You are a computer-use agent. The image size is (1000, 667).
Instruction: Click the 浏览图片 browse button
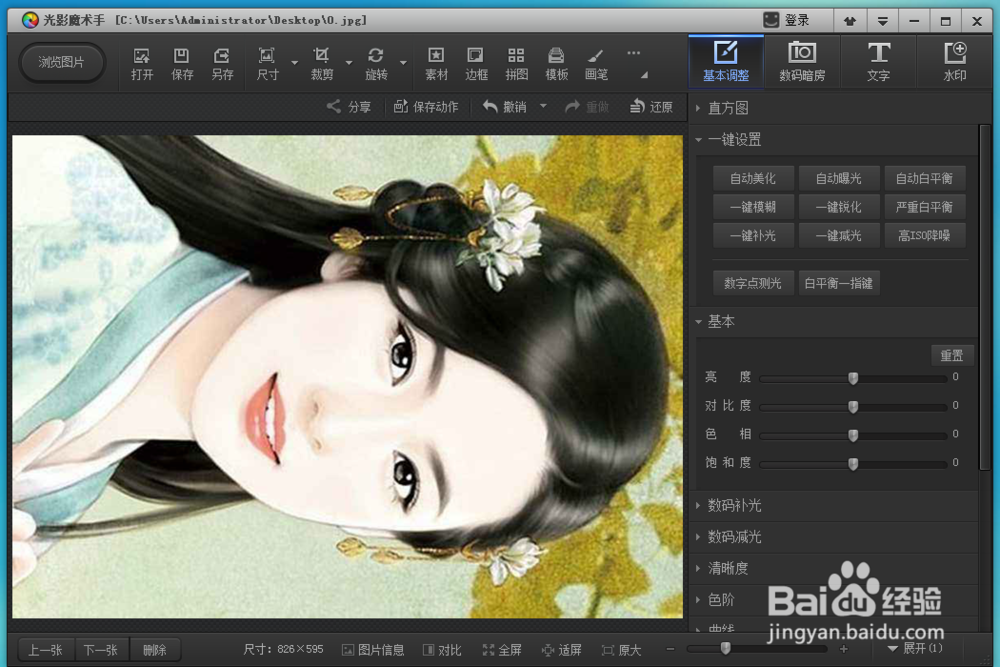[61, 62]
